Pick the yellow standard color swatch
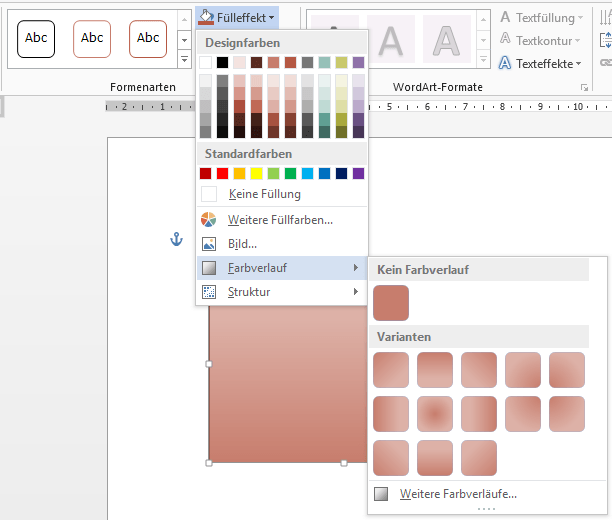This screenshot has width=612, height=520. [x=256, y=173]
